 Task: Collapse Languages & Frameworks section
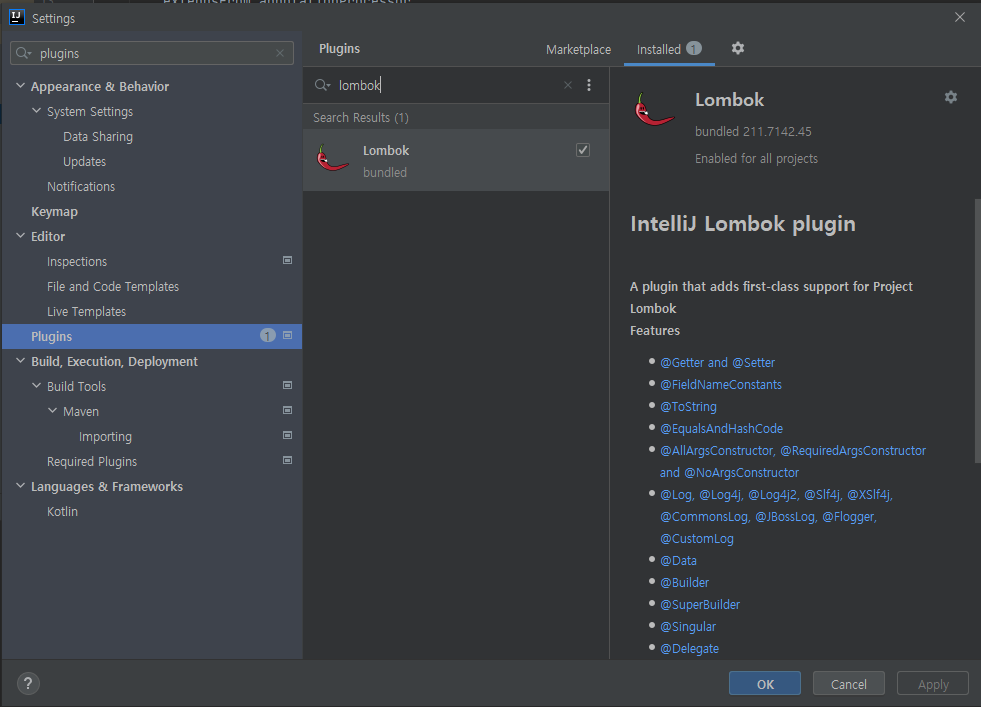[x=20, y=486]
